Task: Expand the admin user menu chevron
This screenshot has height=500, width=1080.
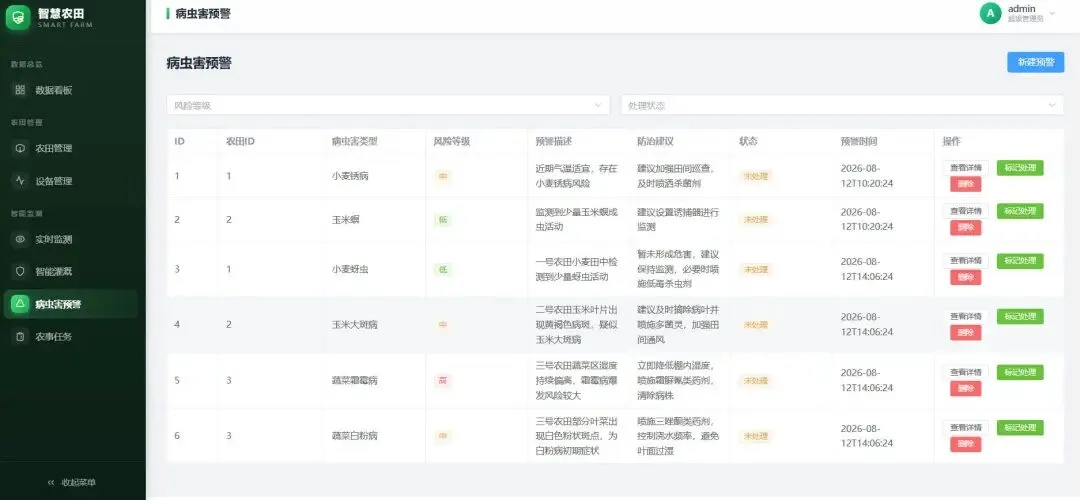Action: (x=1052, y=13)
